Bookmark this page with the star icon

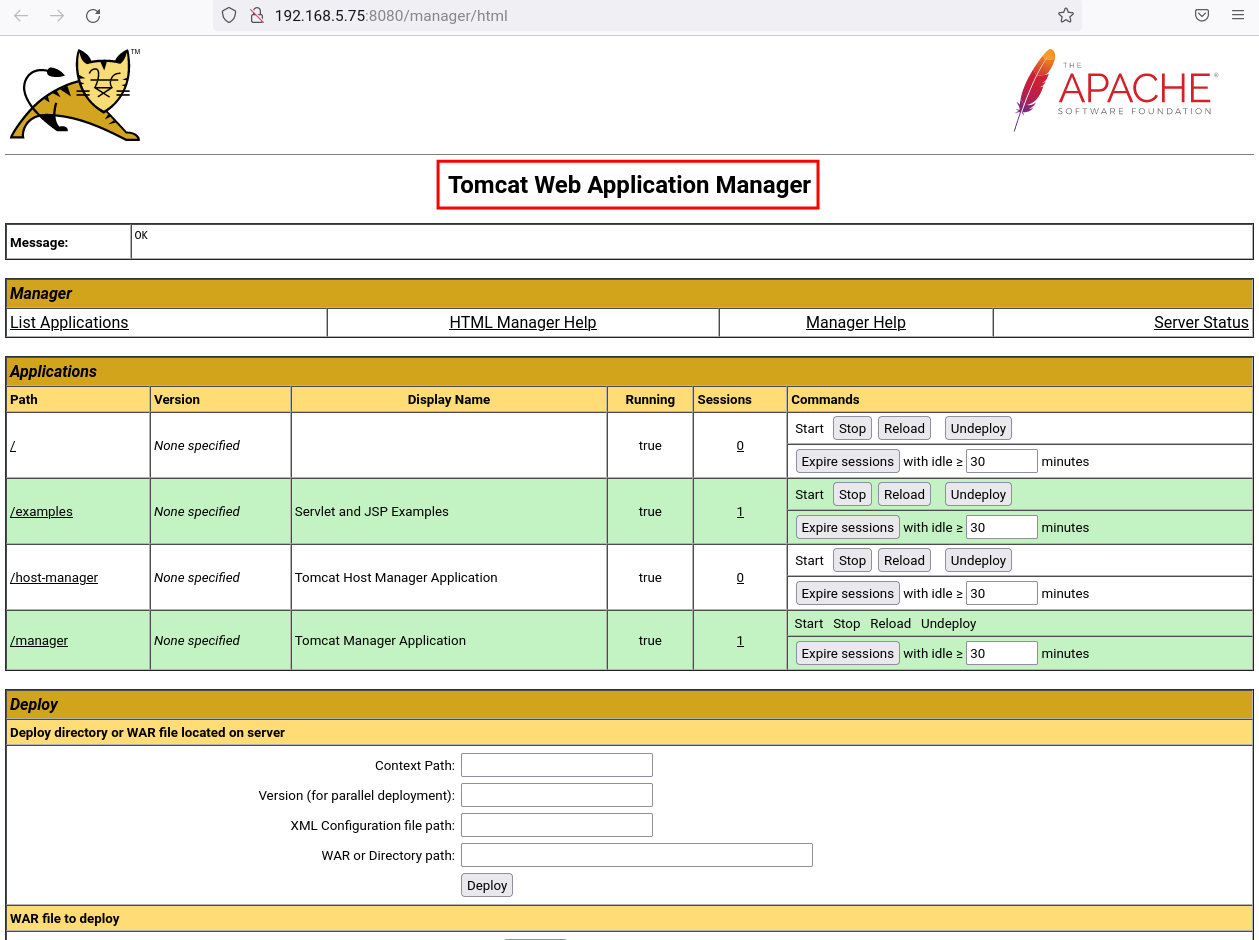point(1066,16)
